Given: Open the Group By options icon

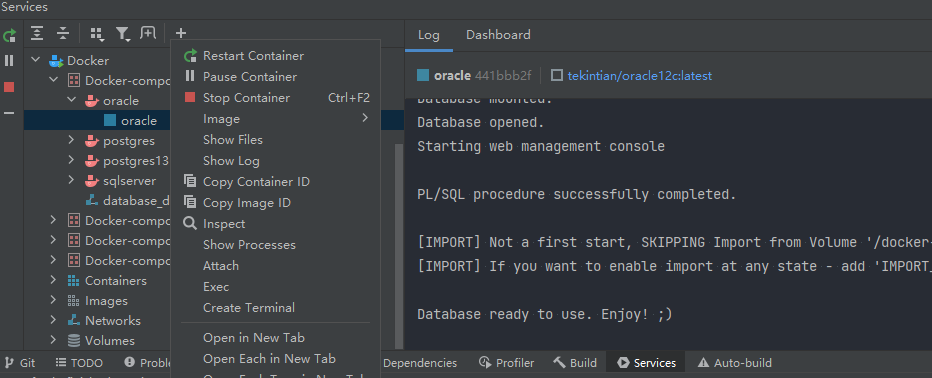Looking at the screenshot, I should click(97, 34).
